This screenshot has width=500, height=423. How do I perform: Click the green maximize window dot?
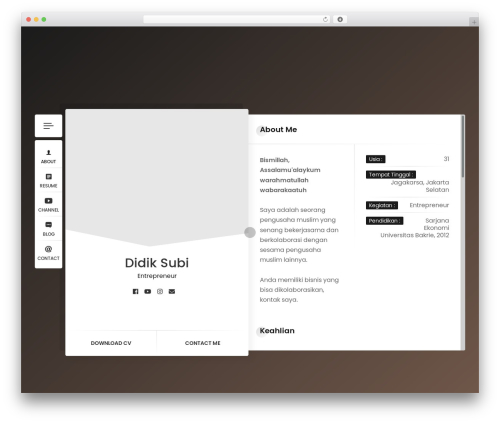point(44,19)
